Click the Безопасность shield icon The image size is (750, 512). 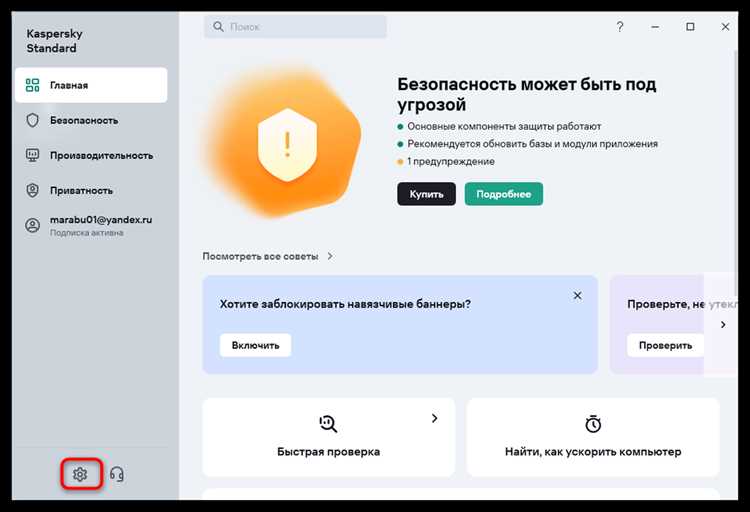pyautogui.click(x=33, y=120)
